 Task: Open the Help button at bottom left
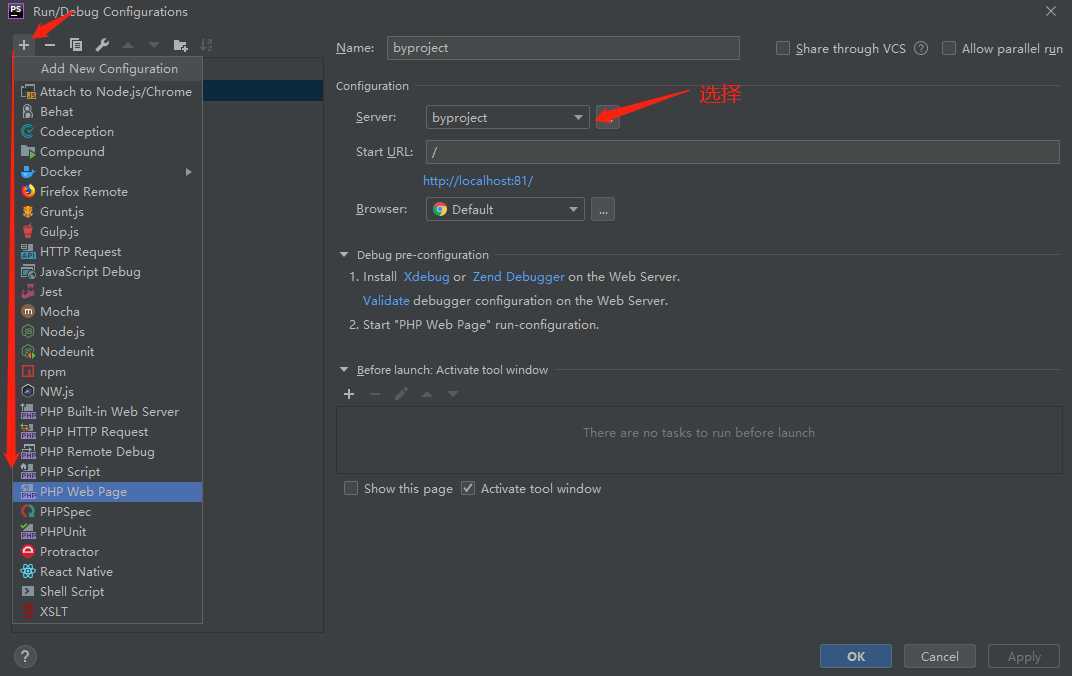coord(25,657)
